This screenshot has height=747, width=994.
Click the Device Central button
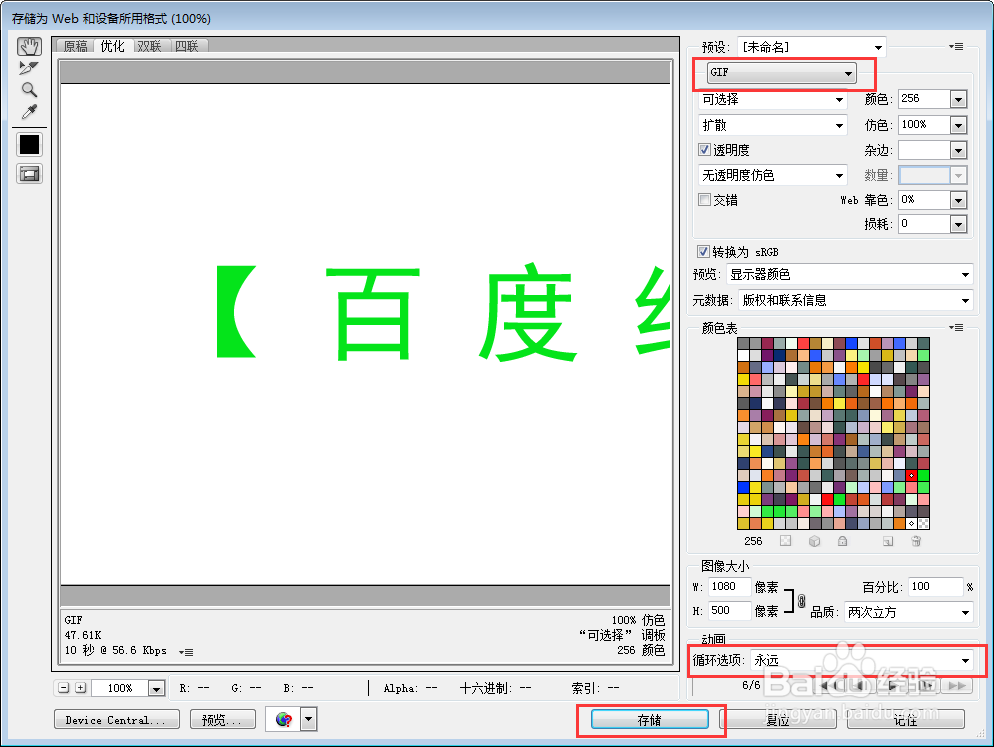click(x=117, y=720)
